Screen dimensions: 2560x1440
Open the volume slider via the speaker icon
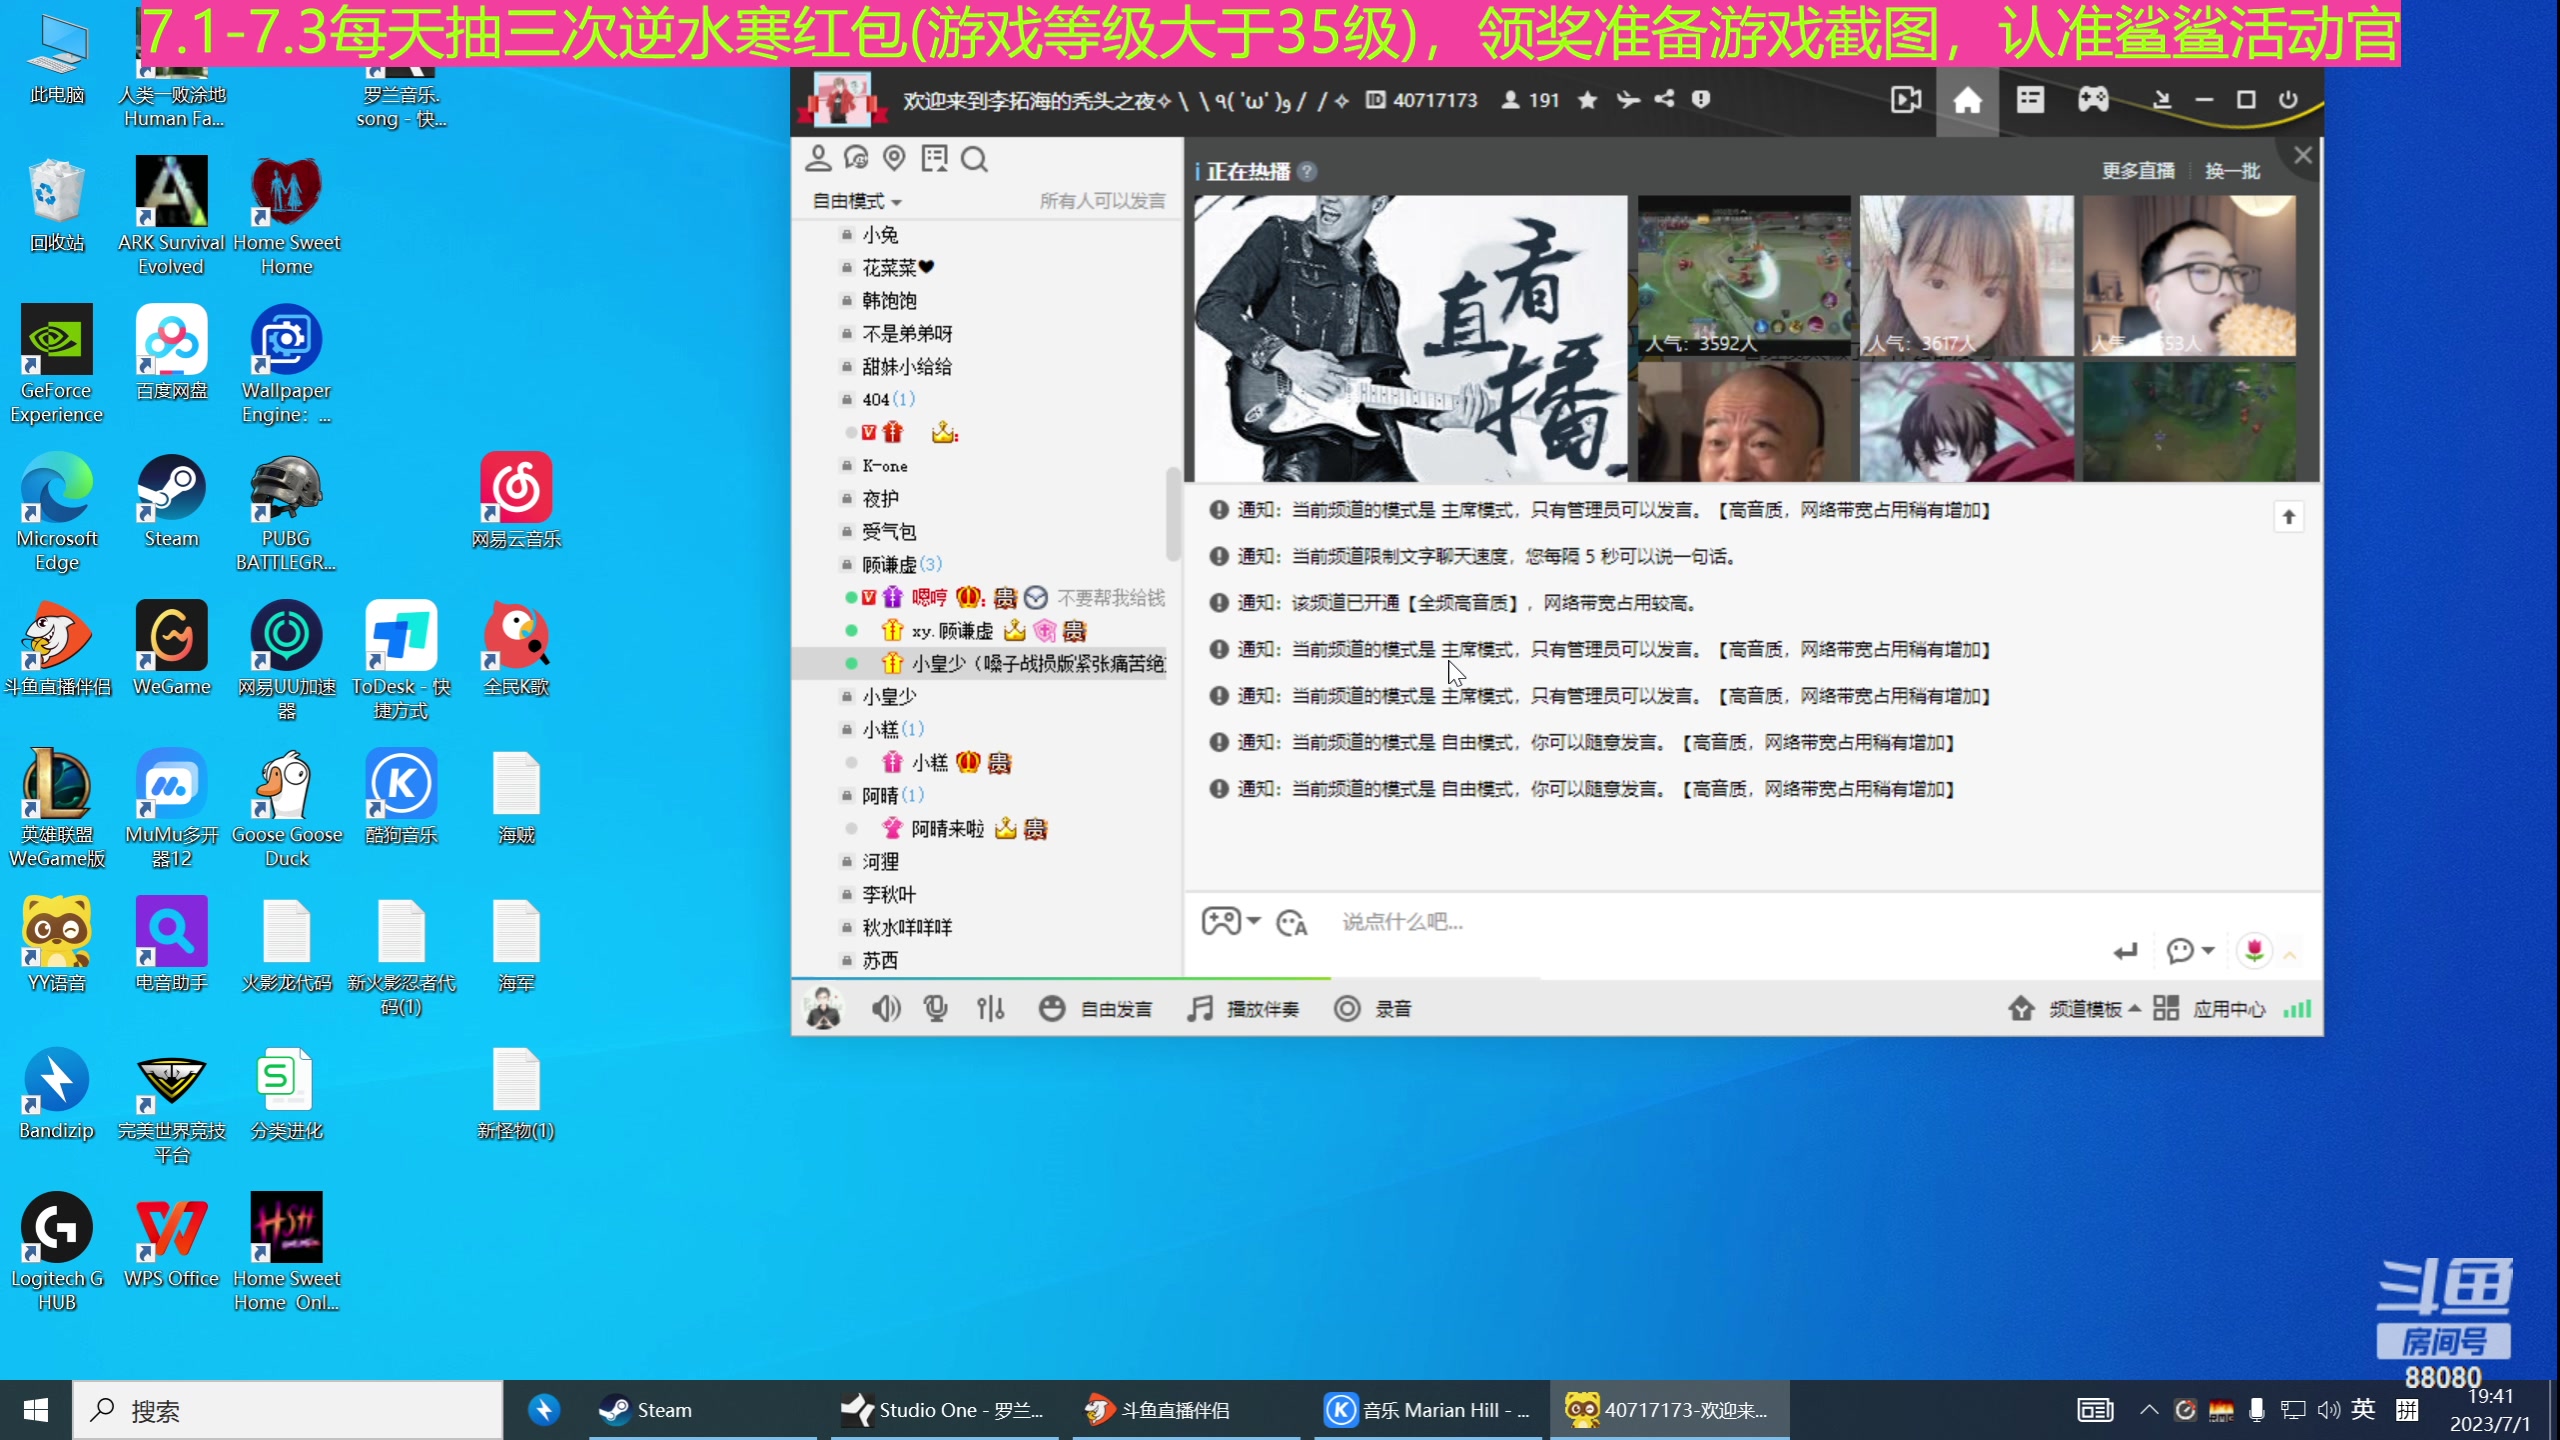(x=885, y=1008)
